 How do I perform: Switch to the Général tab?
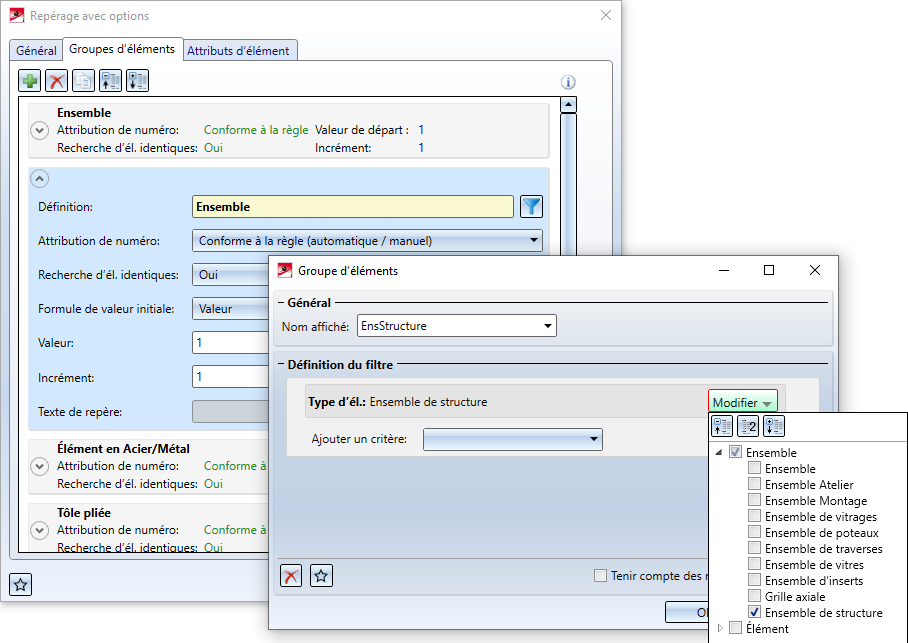(x=36, y=50)
